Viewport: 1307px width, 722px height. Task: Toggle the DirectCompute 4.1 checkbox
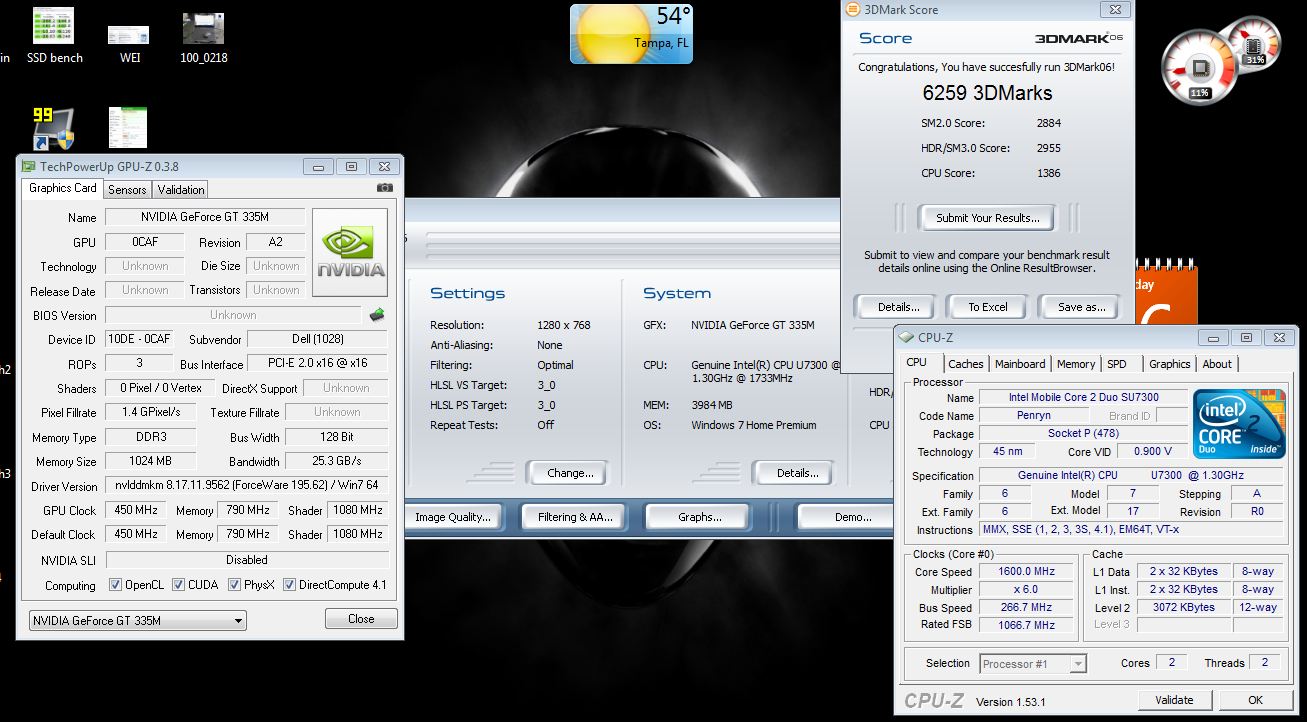click(x=289, y=585)
